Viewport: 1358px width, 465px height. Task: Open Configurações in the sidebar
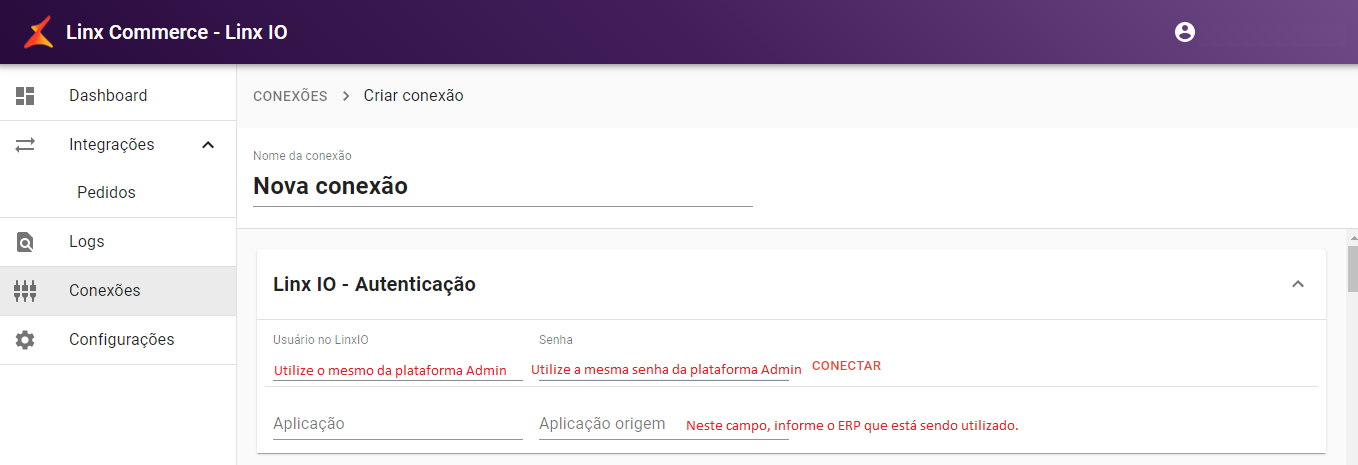pyautogui.click(x=118, y=340)
